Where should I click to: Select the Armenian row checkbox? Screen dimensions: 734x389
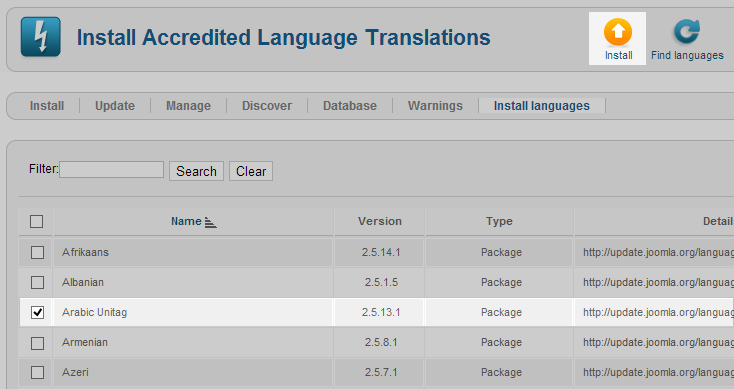pos(37,343)
